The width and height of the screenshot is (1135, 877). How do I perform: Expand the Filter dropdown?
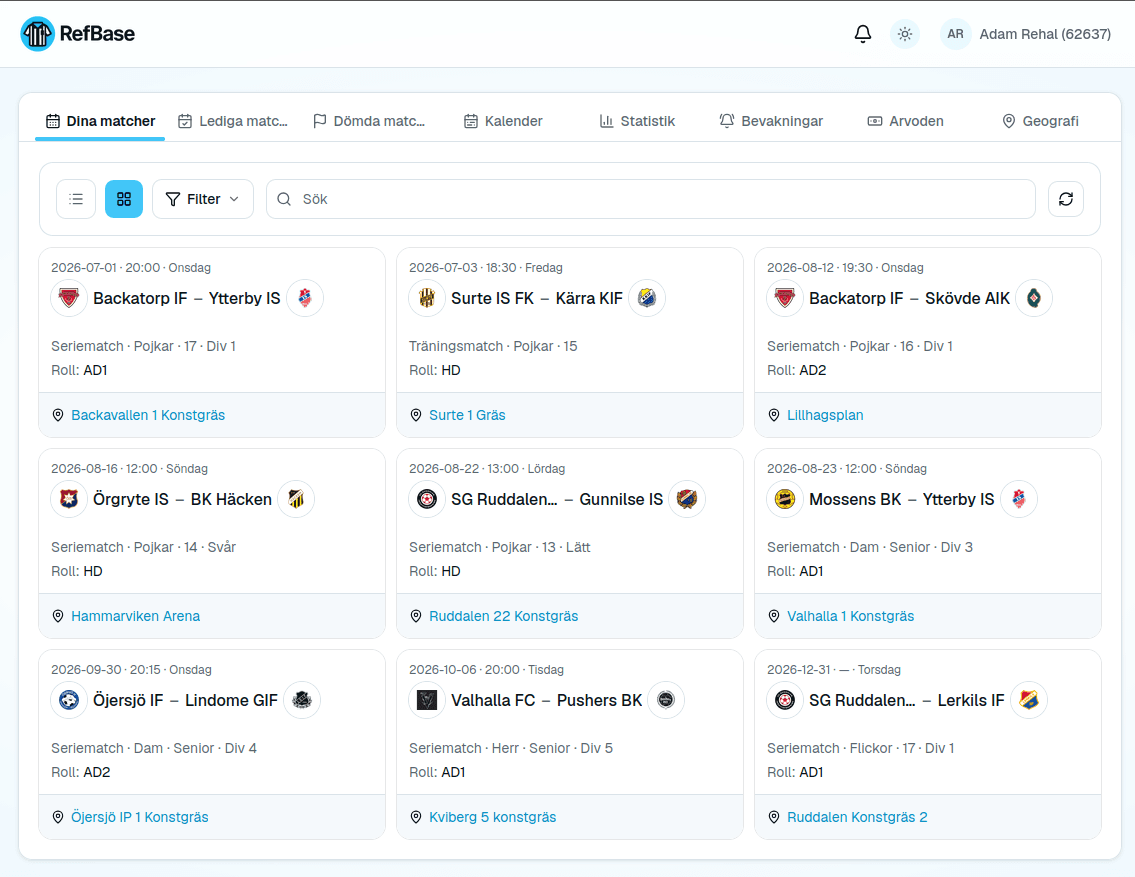coord(203,199)
